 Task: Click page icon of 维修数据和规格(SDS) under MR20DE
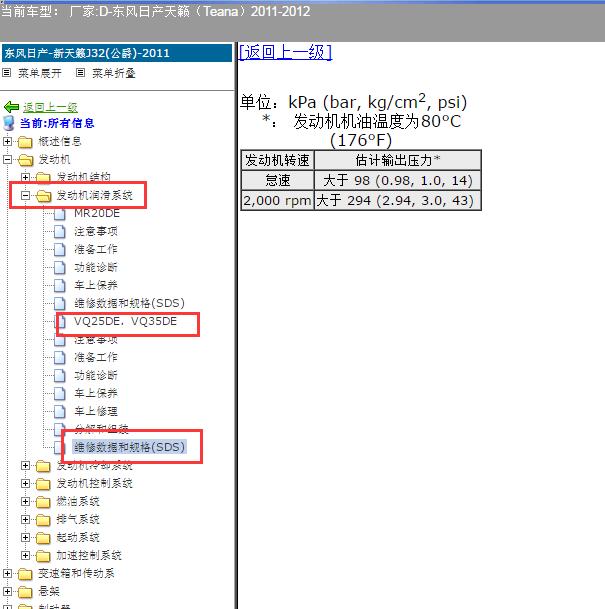59,303
